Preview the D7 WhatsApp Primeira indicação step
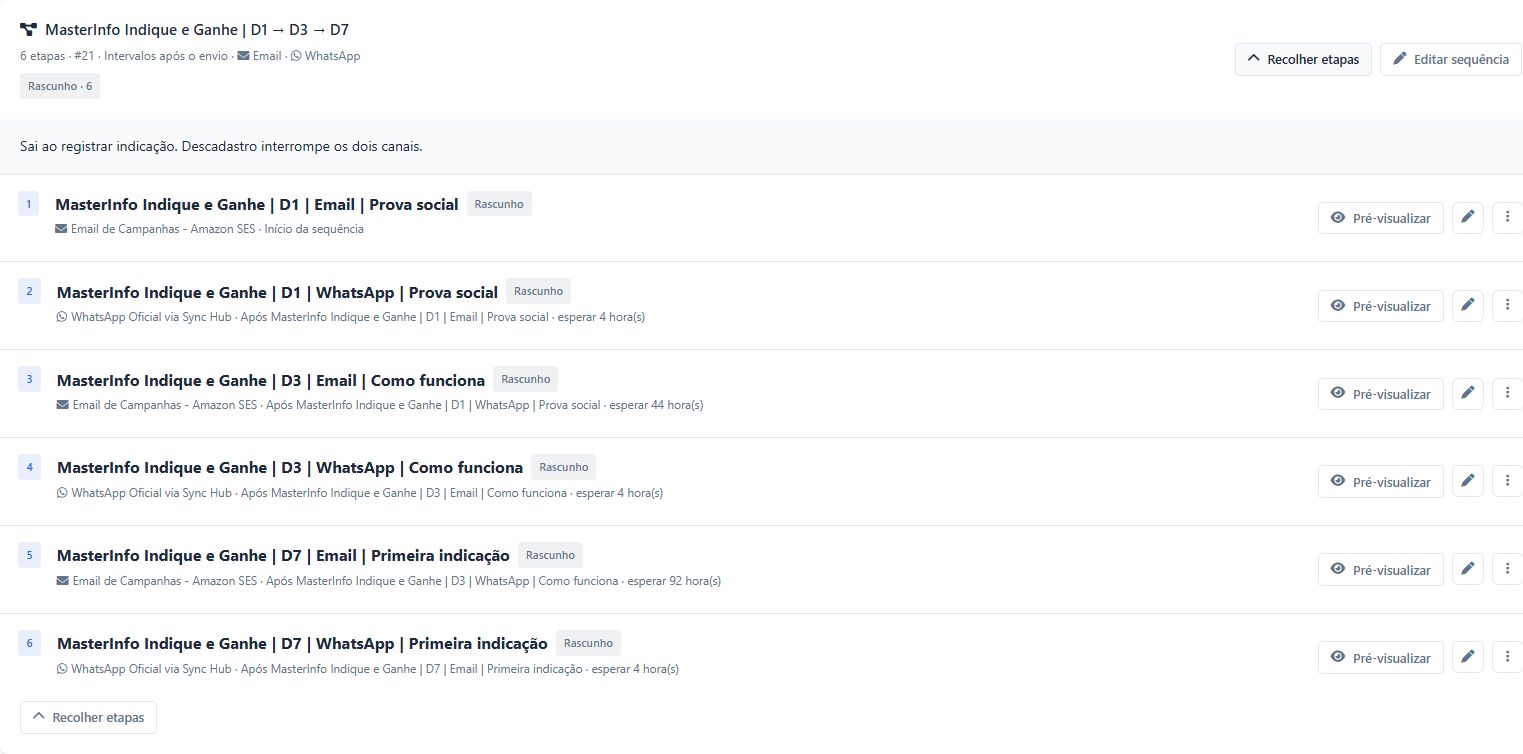 [1380, 658]
